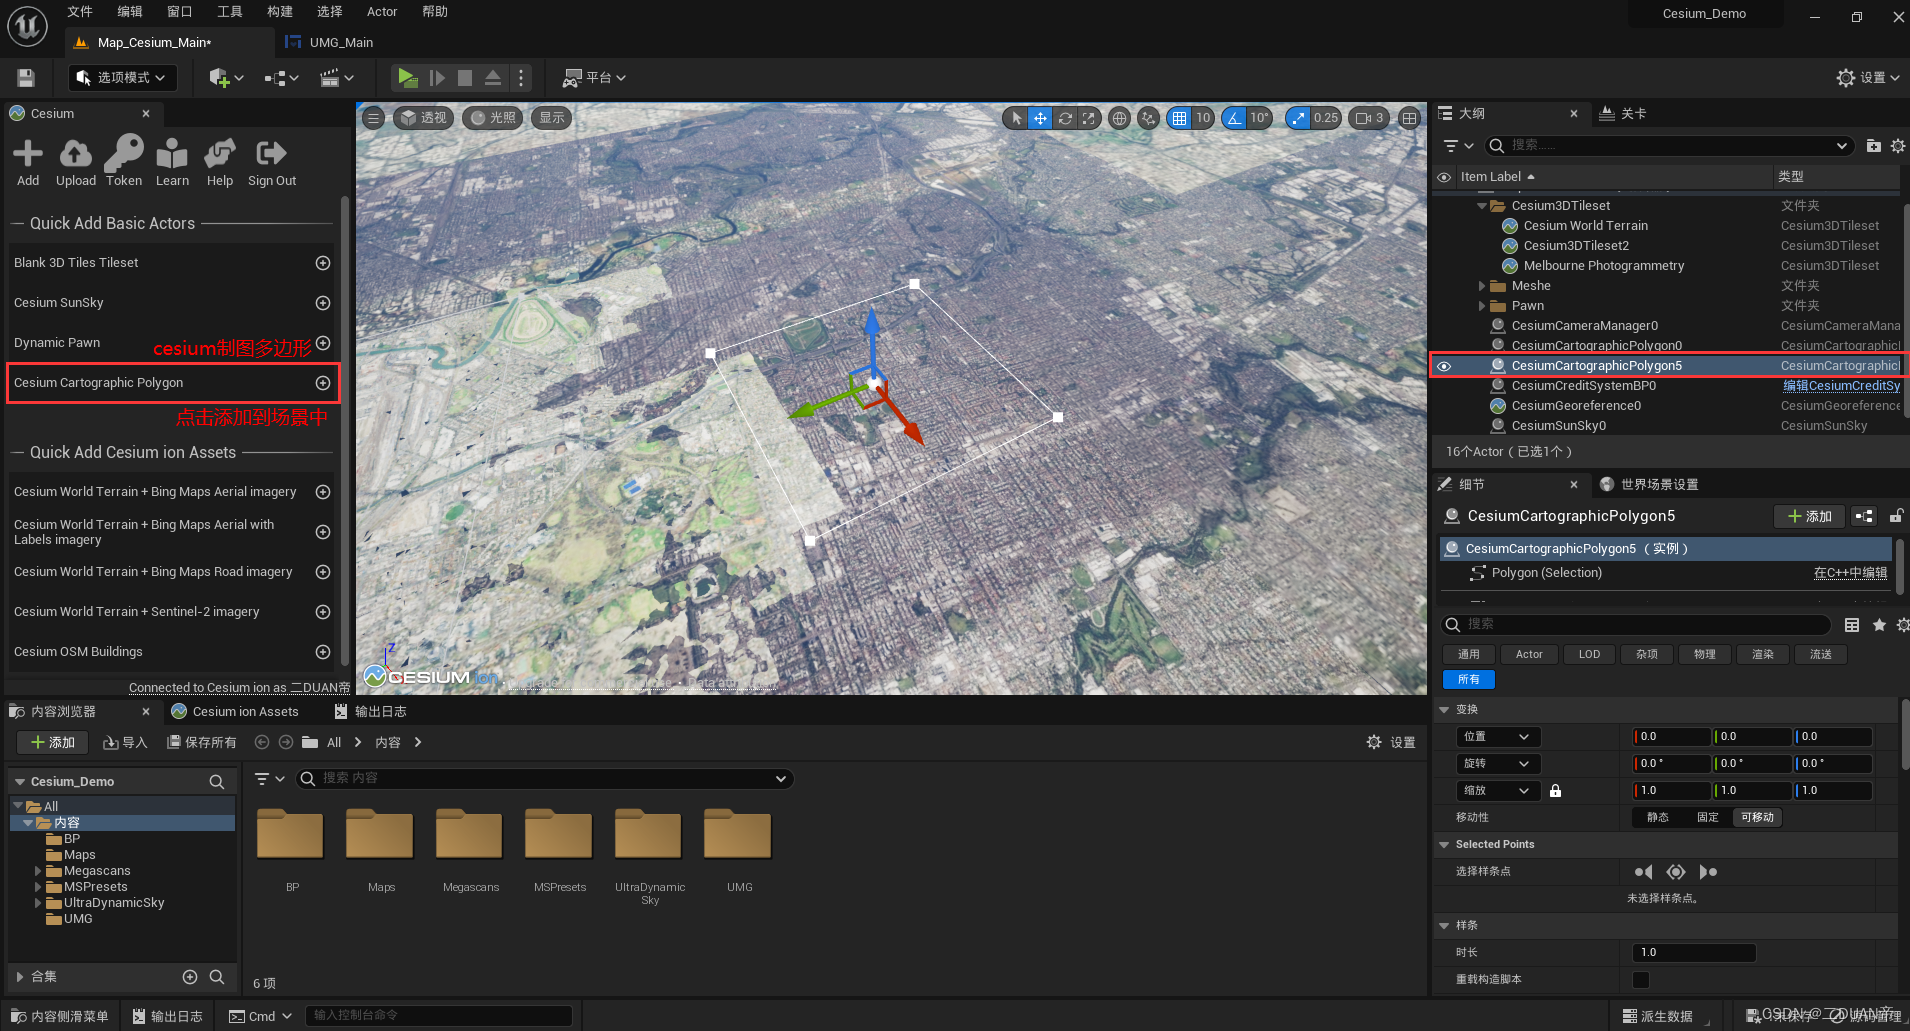Select the 可移动 mobility option

(1757, 817)
